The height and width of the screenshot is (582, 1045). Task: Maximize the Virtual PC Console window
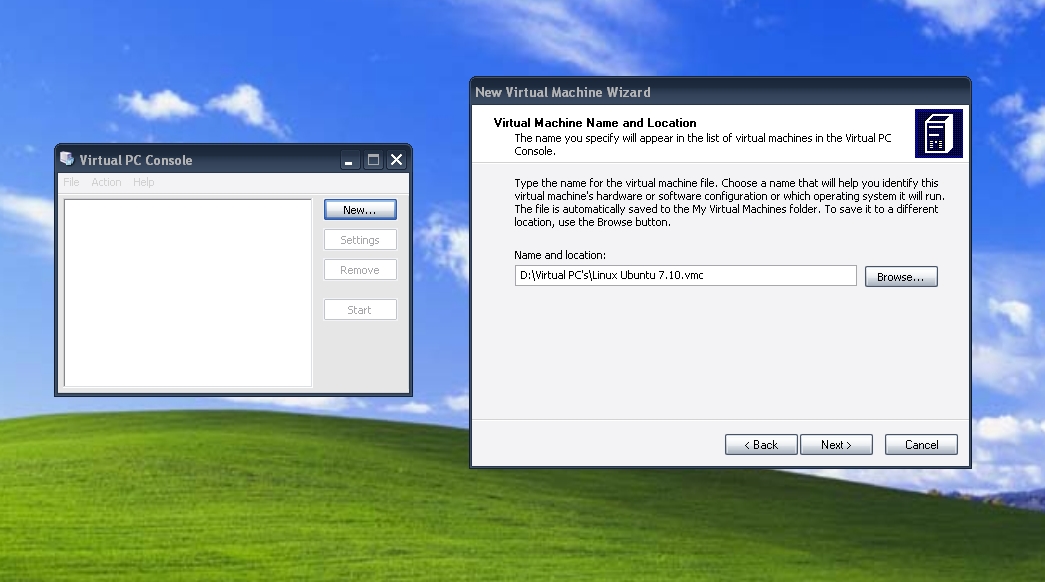(x=373, y=160)
